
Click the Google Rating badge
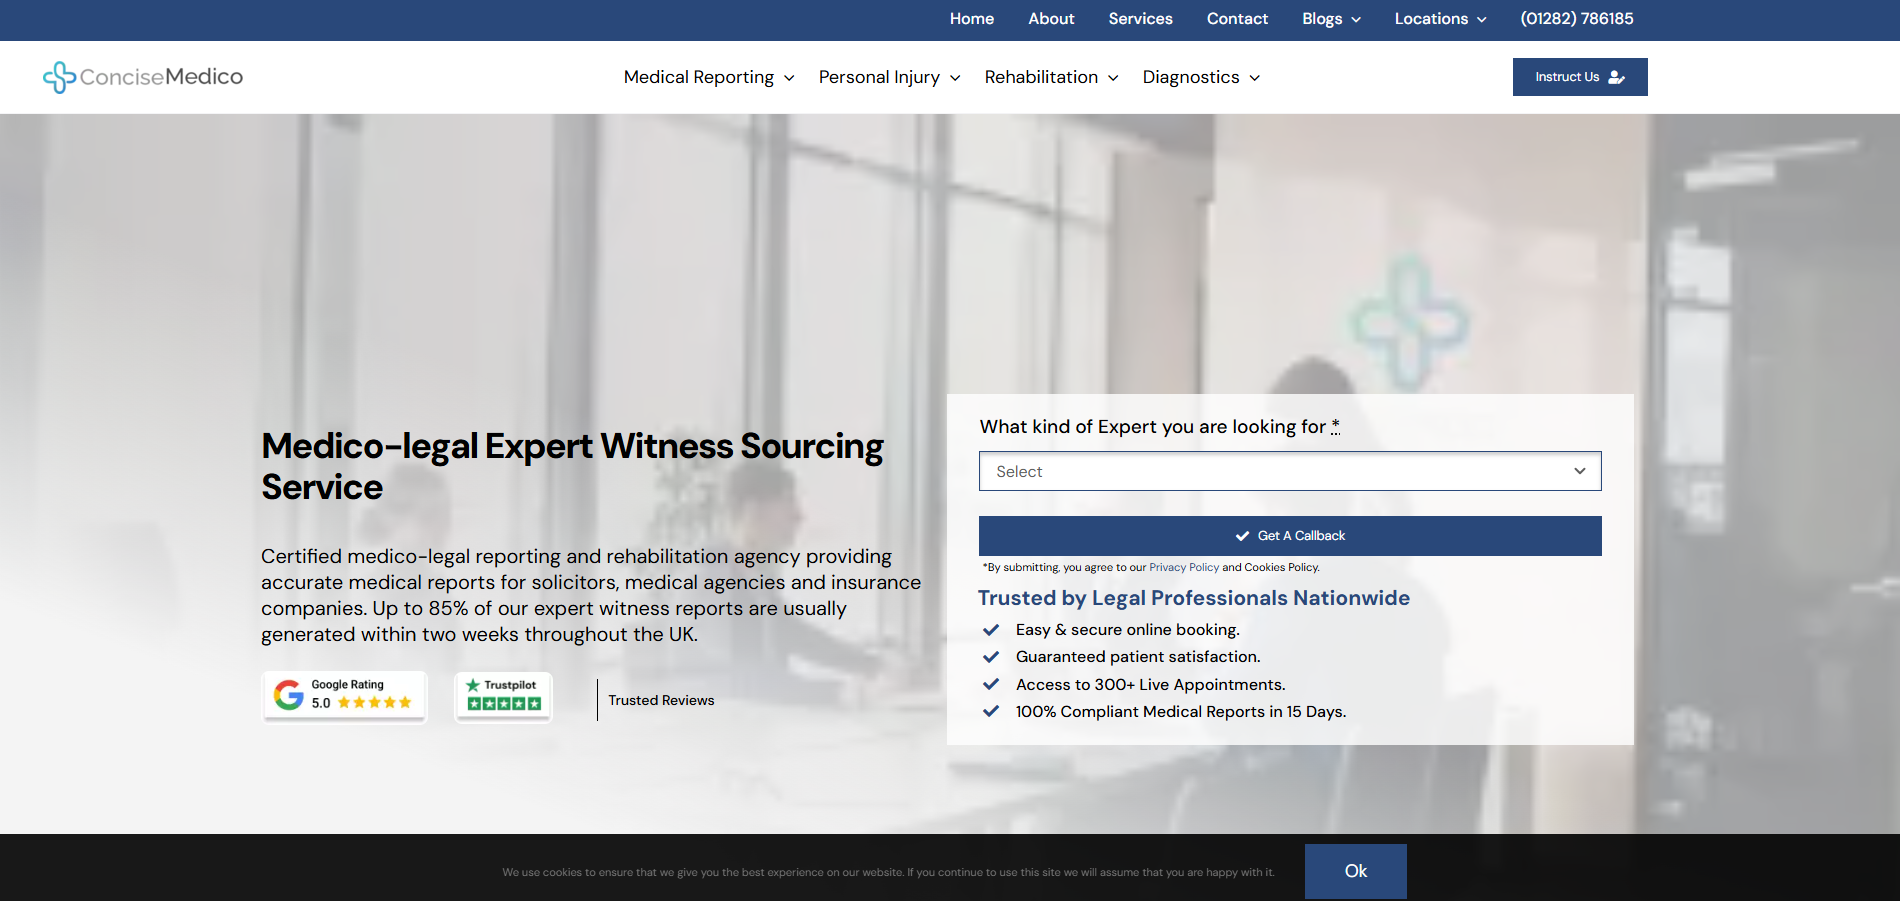pyautogui.click(x=344, y=695)
